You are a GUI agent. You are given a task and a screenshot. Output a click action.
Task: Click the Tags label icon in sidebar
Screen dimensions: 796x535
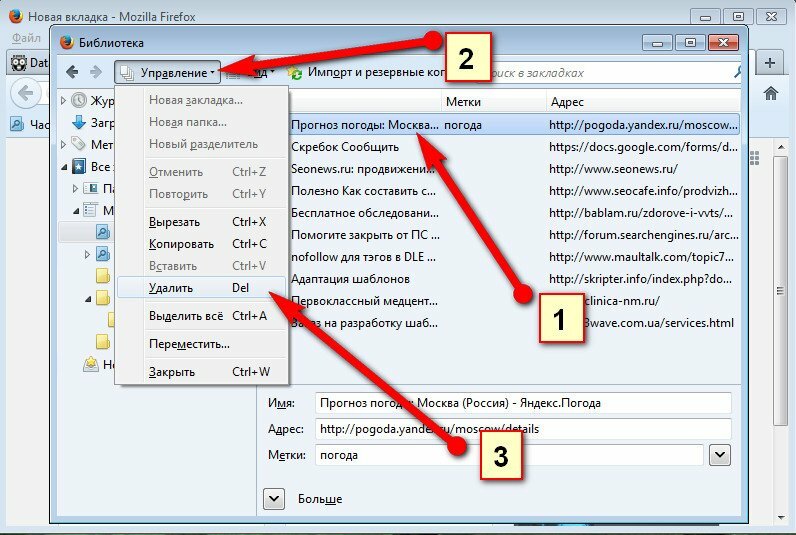click(x=80, y=144)
